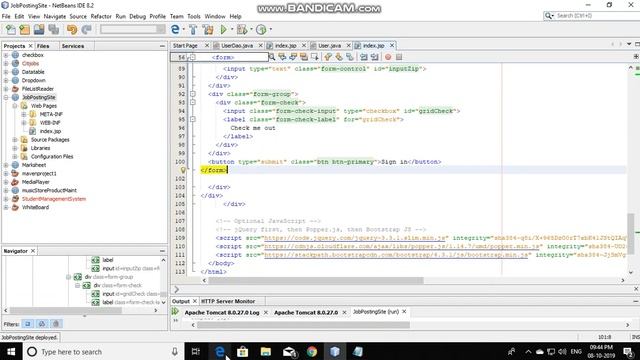640x360 pixels.
Task: Click the Find Next Occurrence editor icon
Action: click(x=293, y=57)
